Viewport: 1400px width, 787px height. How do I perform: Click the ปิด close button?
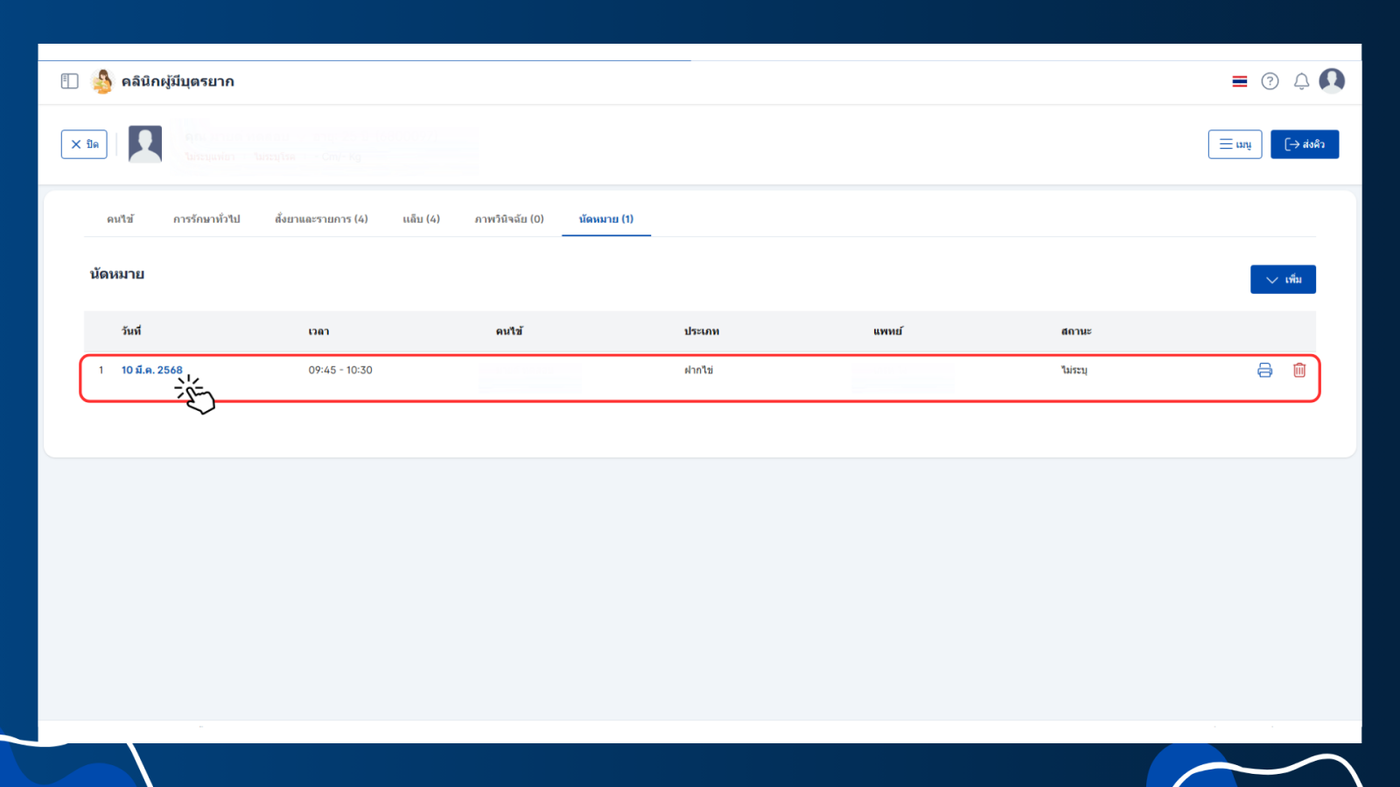[84, 144]
